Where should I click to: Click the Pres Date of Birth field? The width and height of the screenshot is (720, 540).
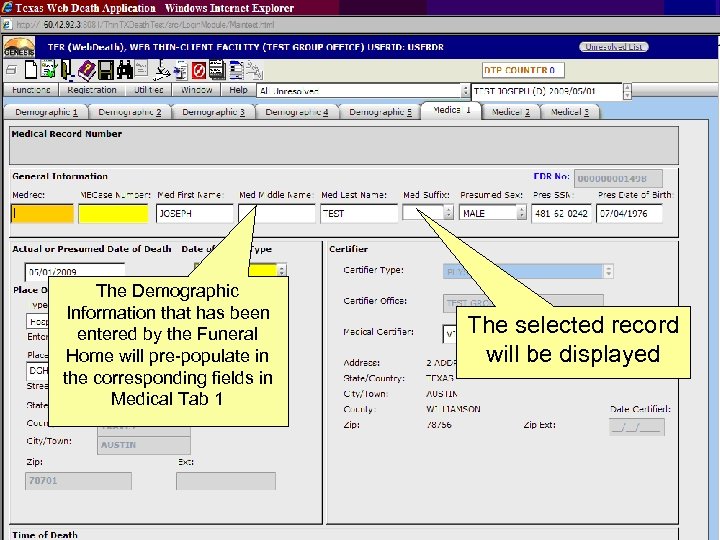(x=629, y=214)
